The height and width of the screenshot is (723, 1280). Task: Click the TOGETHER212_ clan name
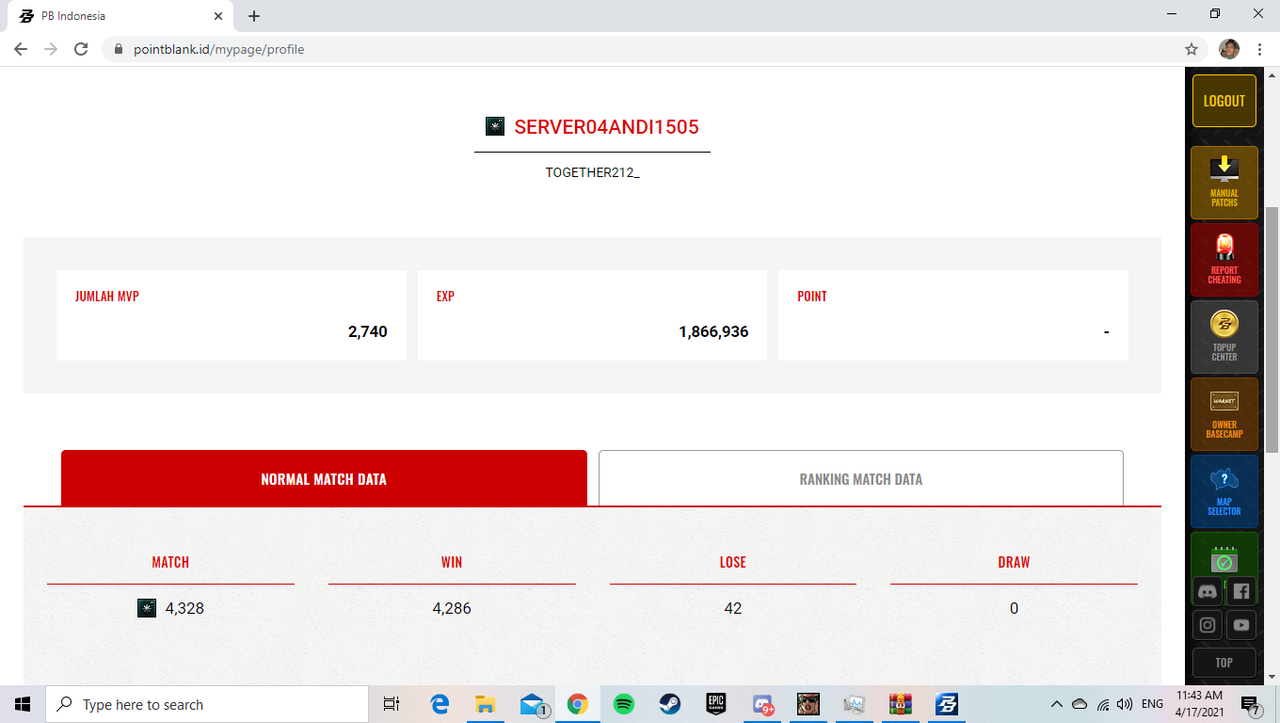pyautogui.click(x=592, y=172)
